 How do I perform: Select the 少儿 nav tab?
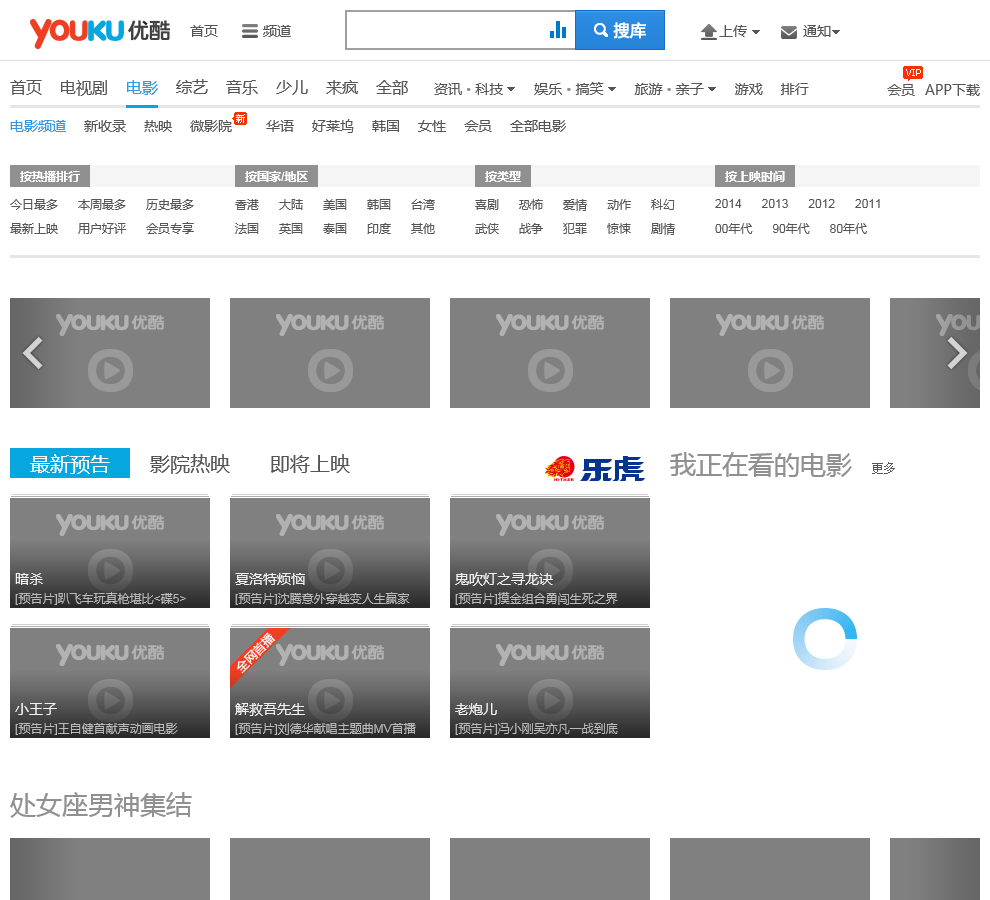[x=292, y=88]
